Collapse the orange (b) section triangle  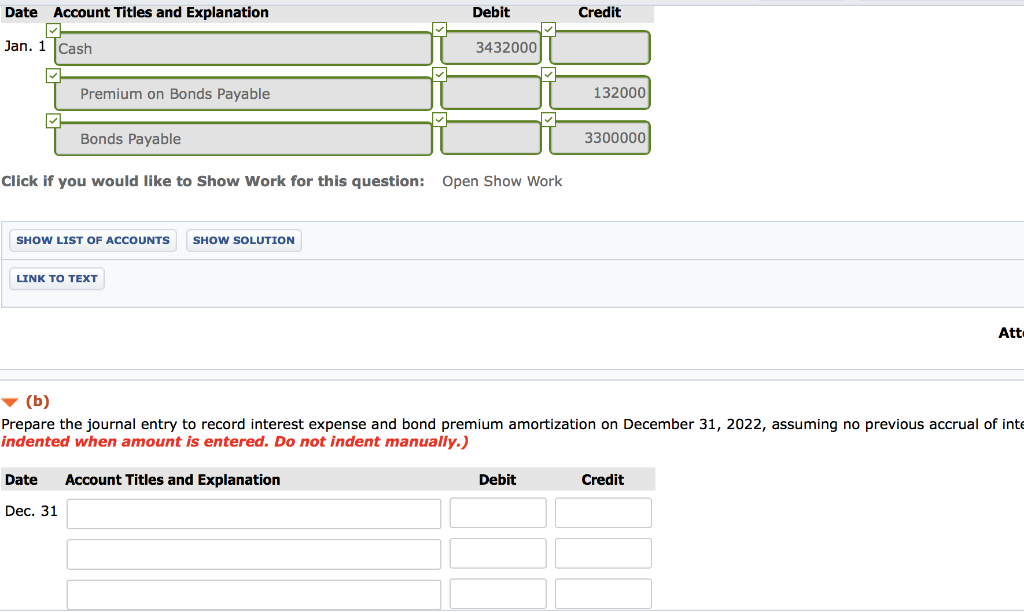coord(13,402)
